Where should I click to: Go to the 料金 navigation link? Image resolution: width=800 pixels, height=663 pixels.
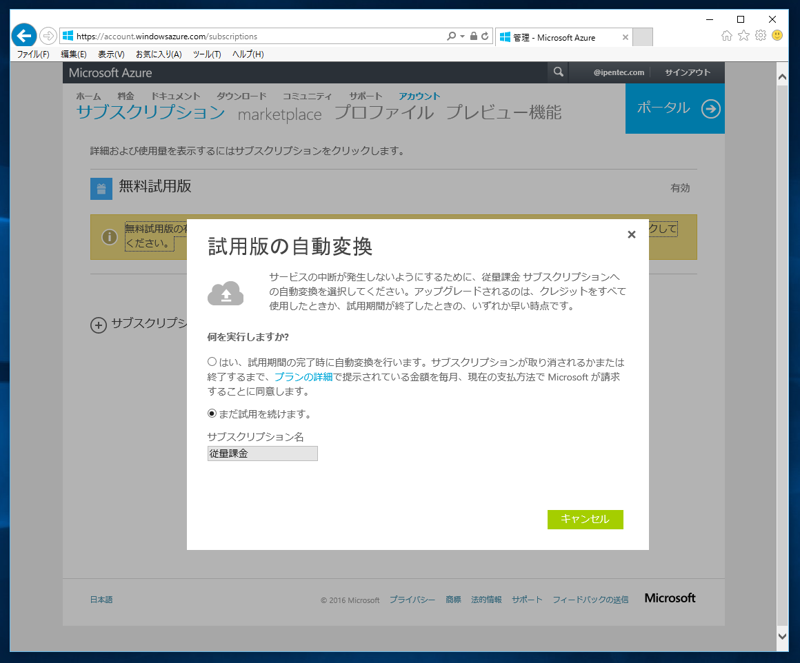click(126, 96)
